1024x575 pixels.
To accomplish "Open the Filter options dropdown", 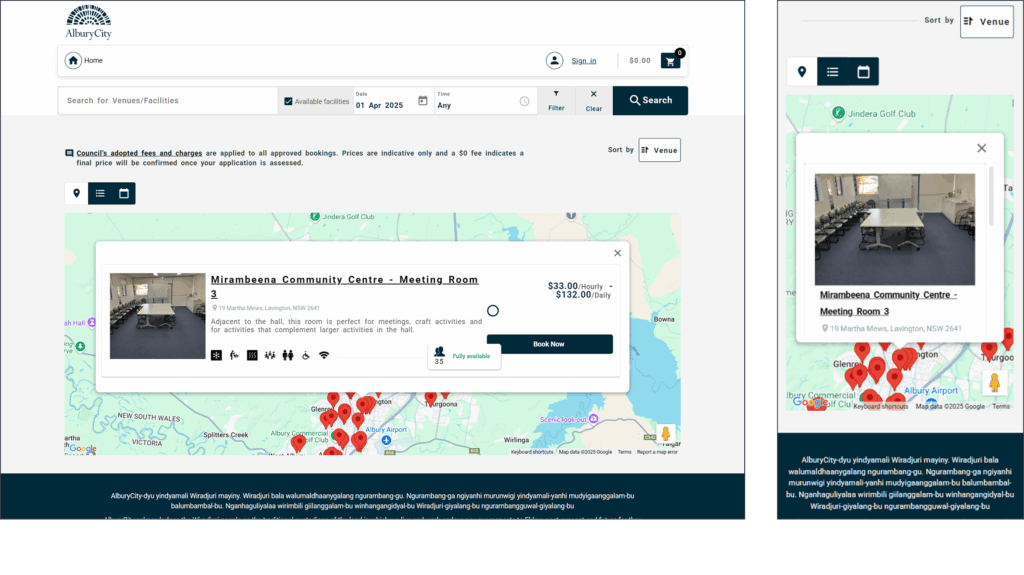I will [556, 100].
